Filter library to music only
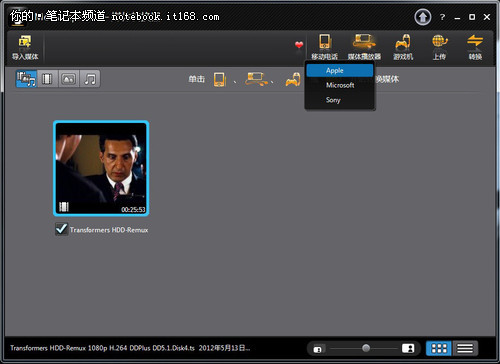The width and height of the screenshot is (500, 364). coord(90,79)
